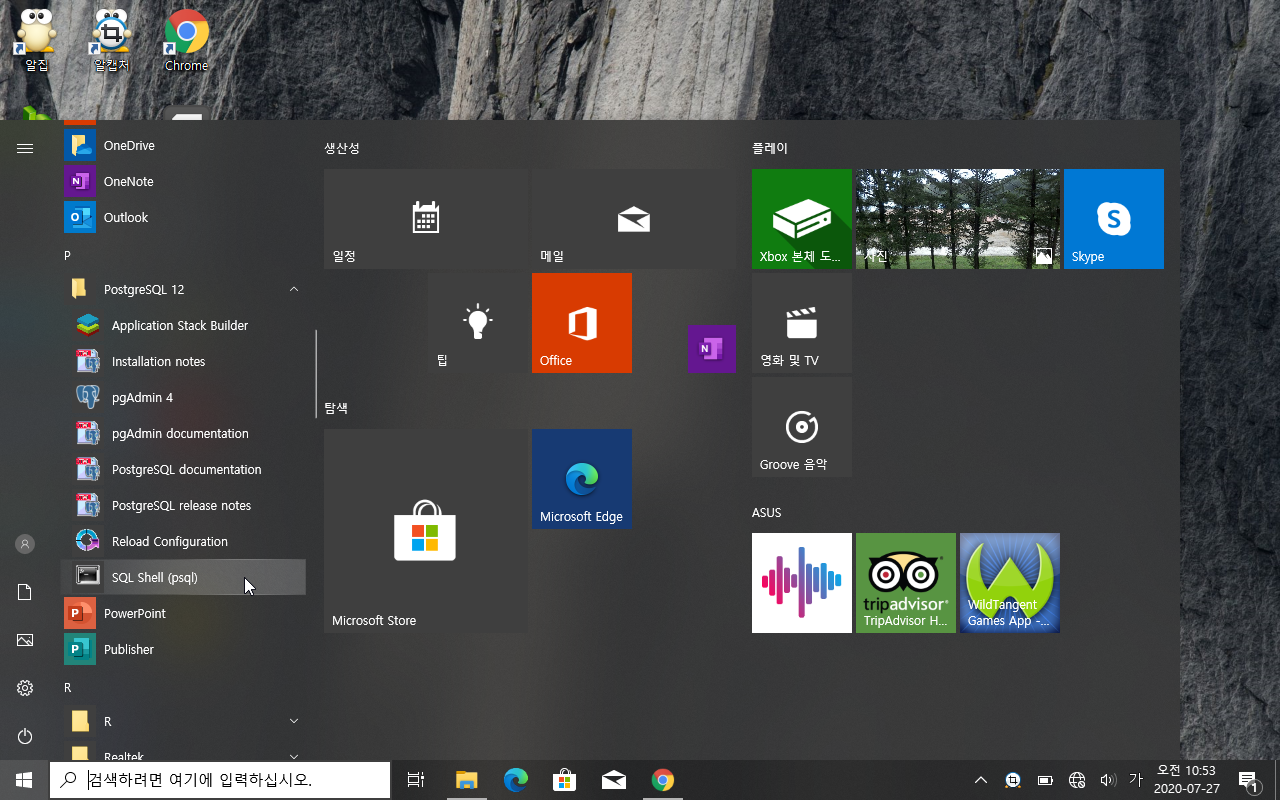Launch Publisher from app list
Screen dimensions: 1280x800
coord(183,649)
